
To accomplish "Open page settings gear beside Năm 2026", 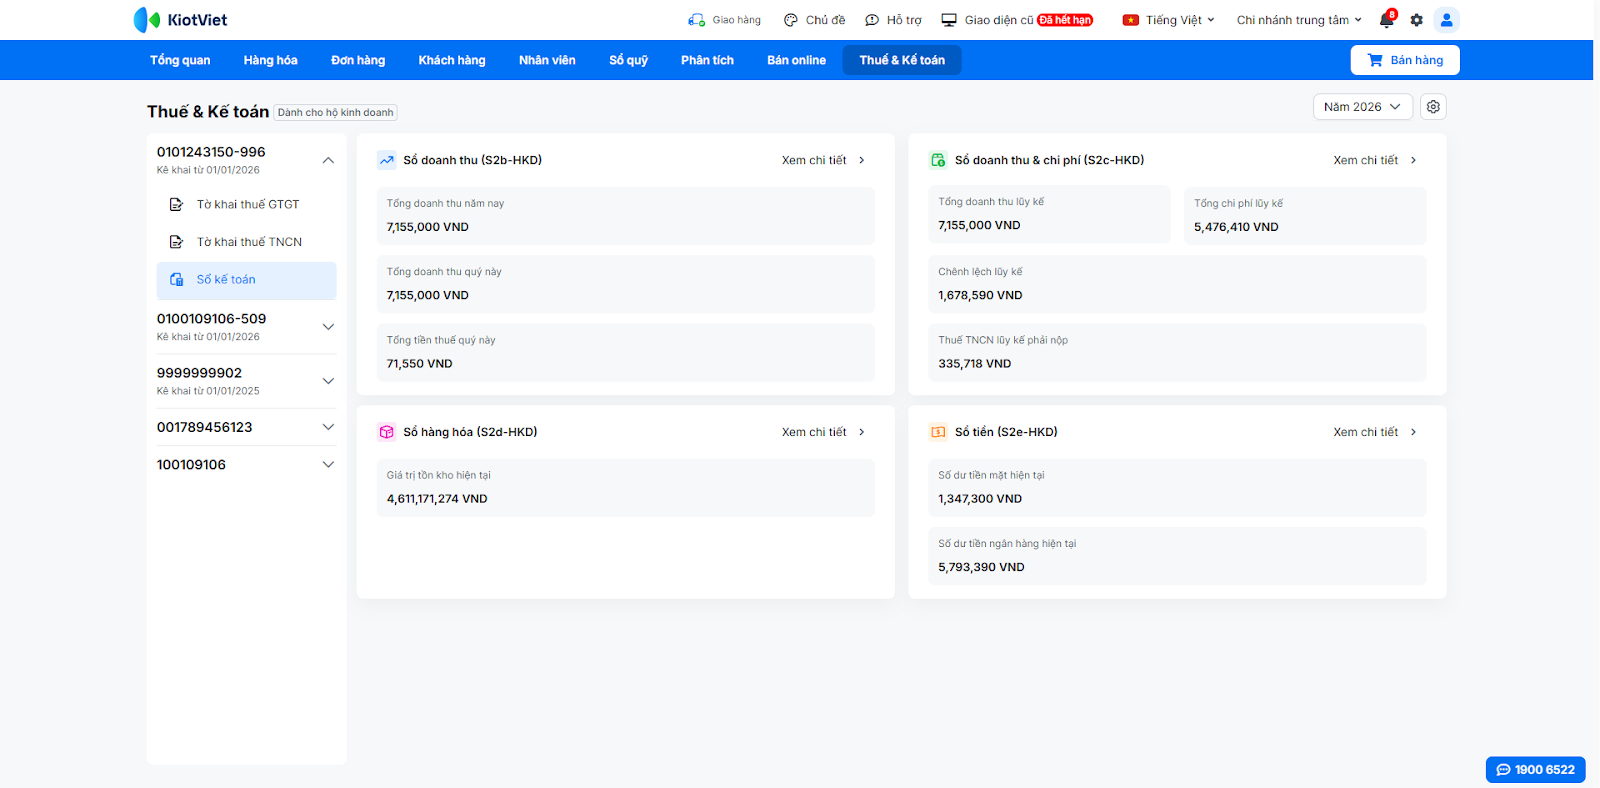I will [x=1433, y=107].
